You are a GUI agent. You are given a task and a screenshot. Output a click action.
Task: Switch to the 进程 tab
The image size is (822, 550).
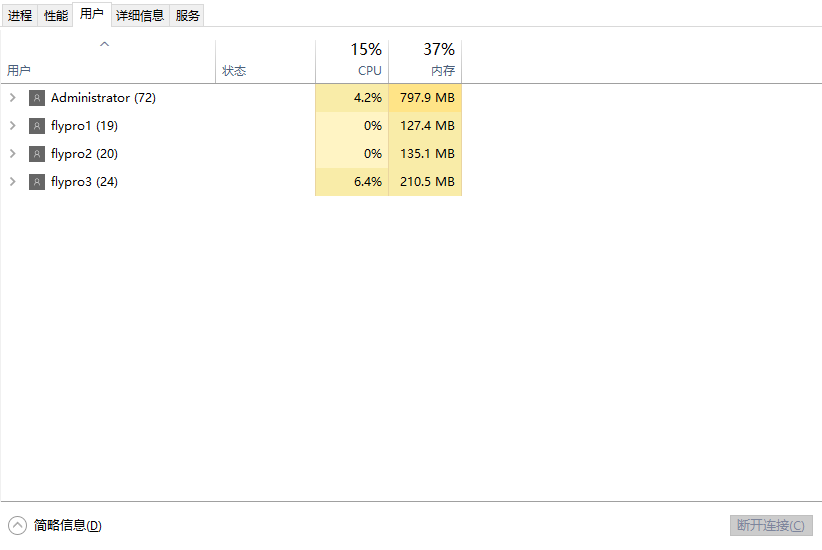click(20, 15)
